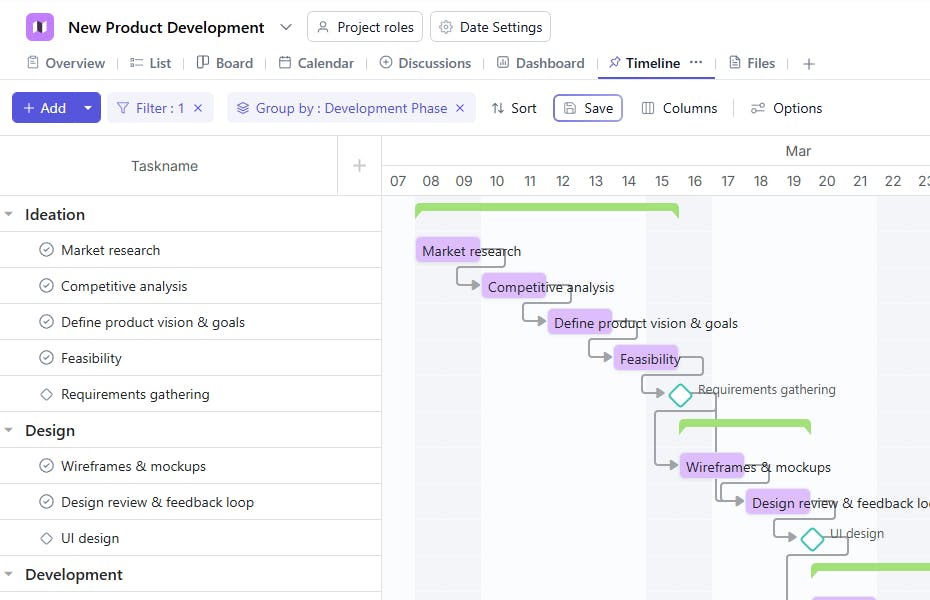
Task: Click the UI design milestone diamond in the timeline
Action: pos(812,539)
